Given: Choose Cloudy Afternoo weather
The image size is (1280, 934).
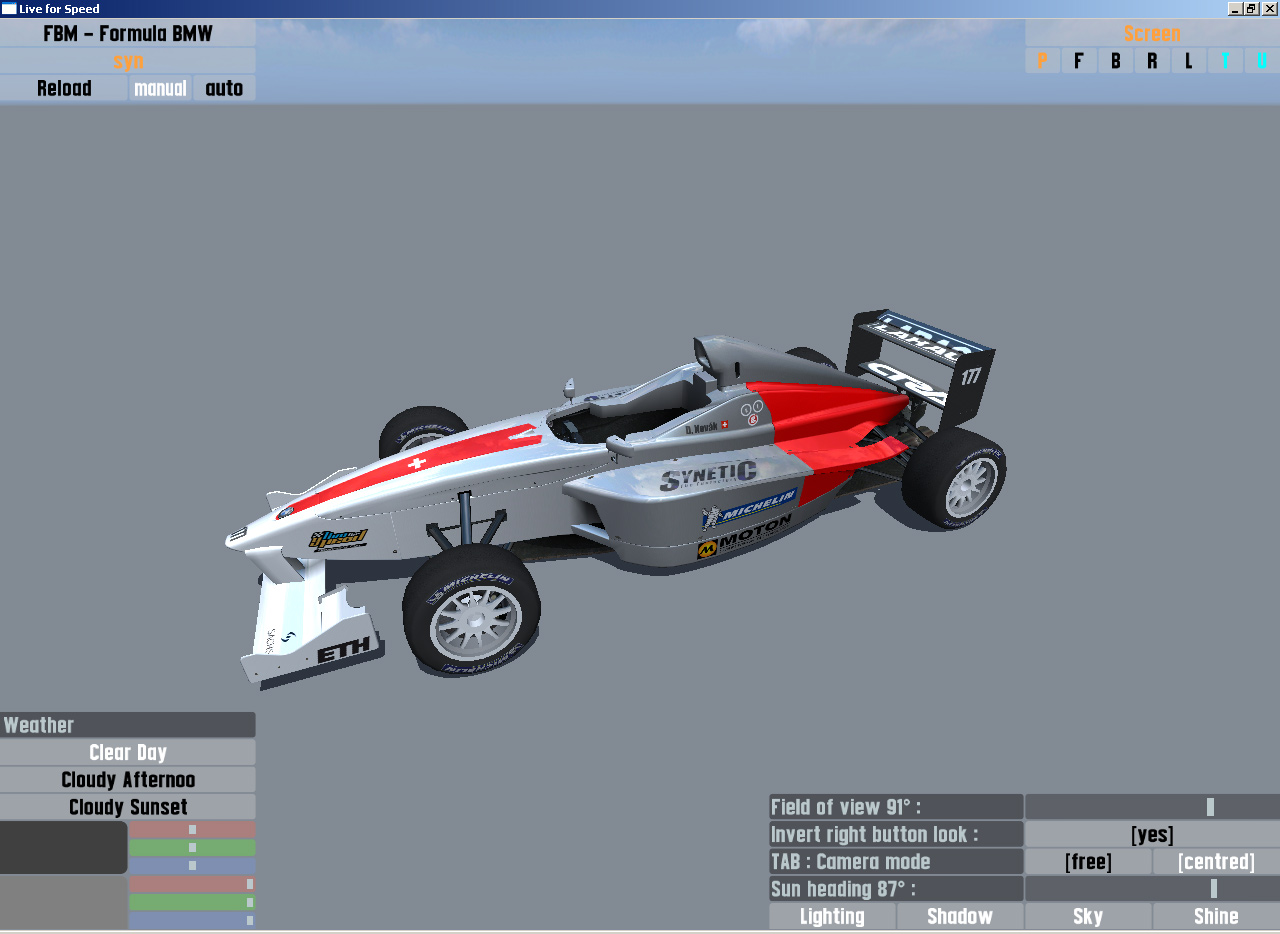Looking at the screenshot, I should [128, 779].
